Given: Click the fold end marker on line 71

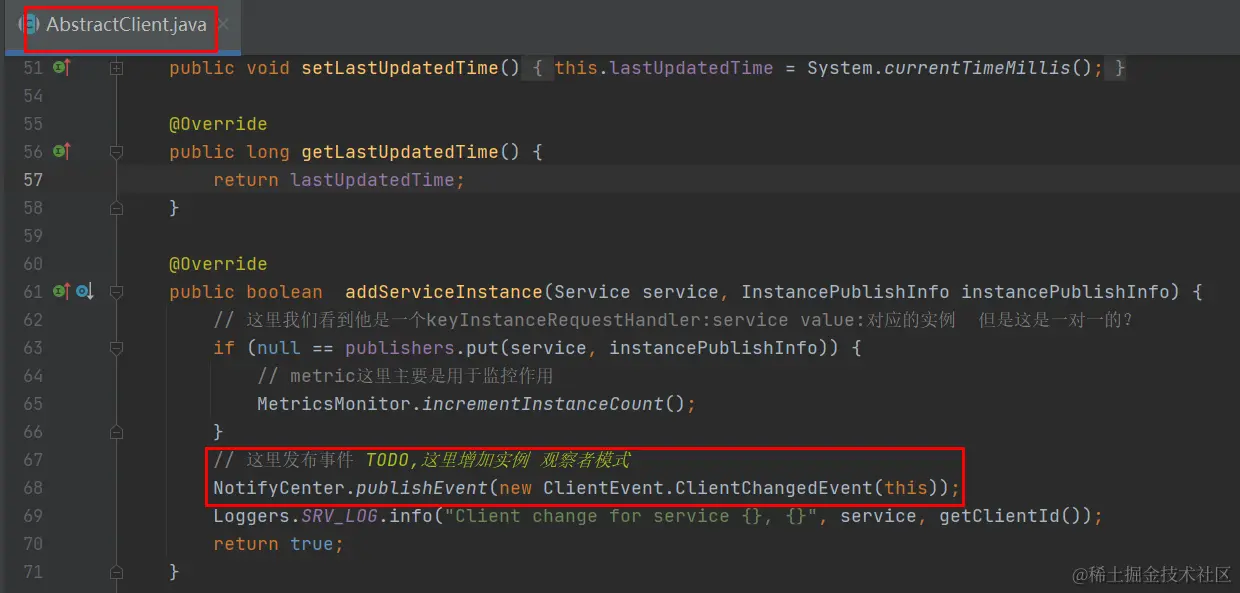Looking at the screenshot, I should 116,572.
